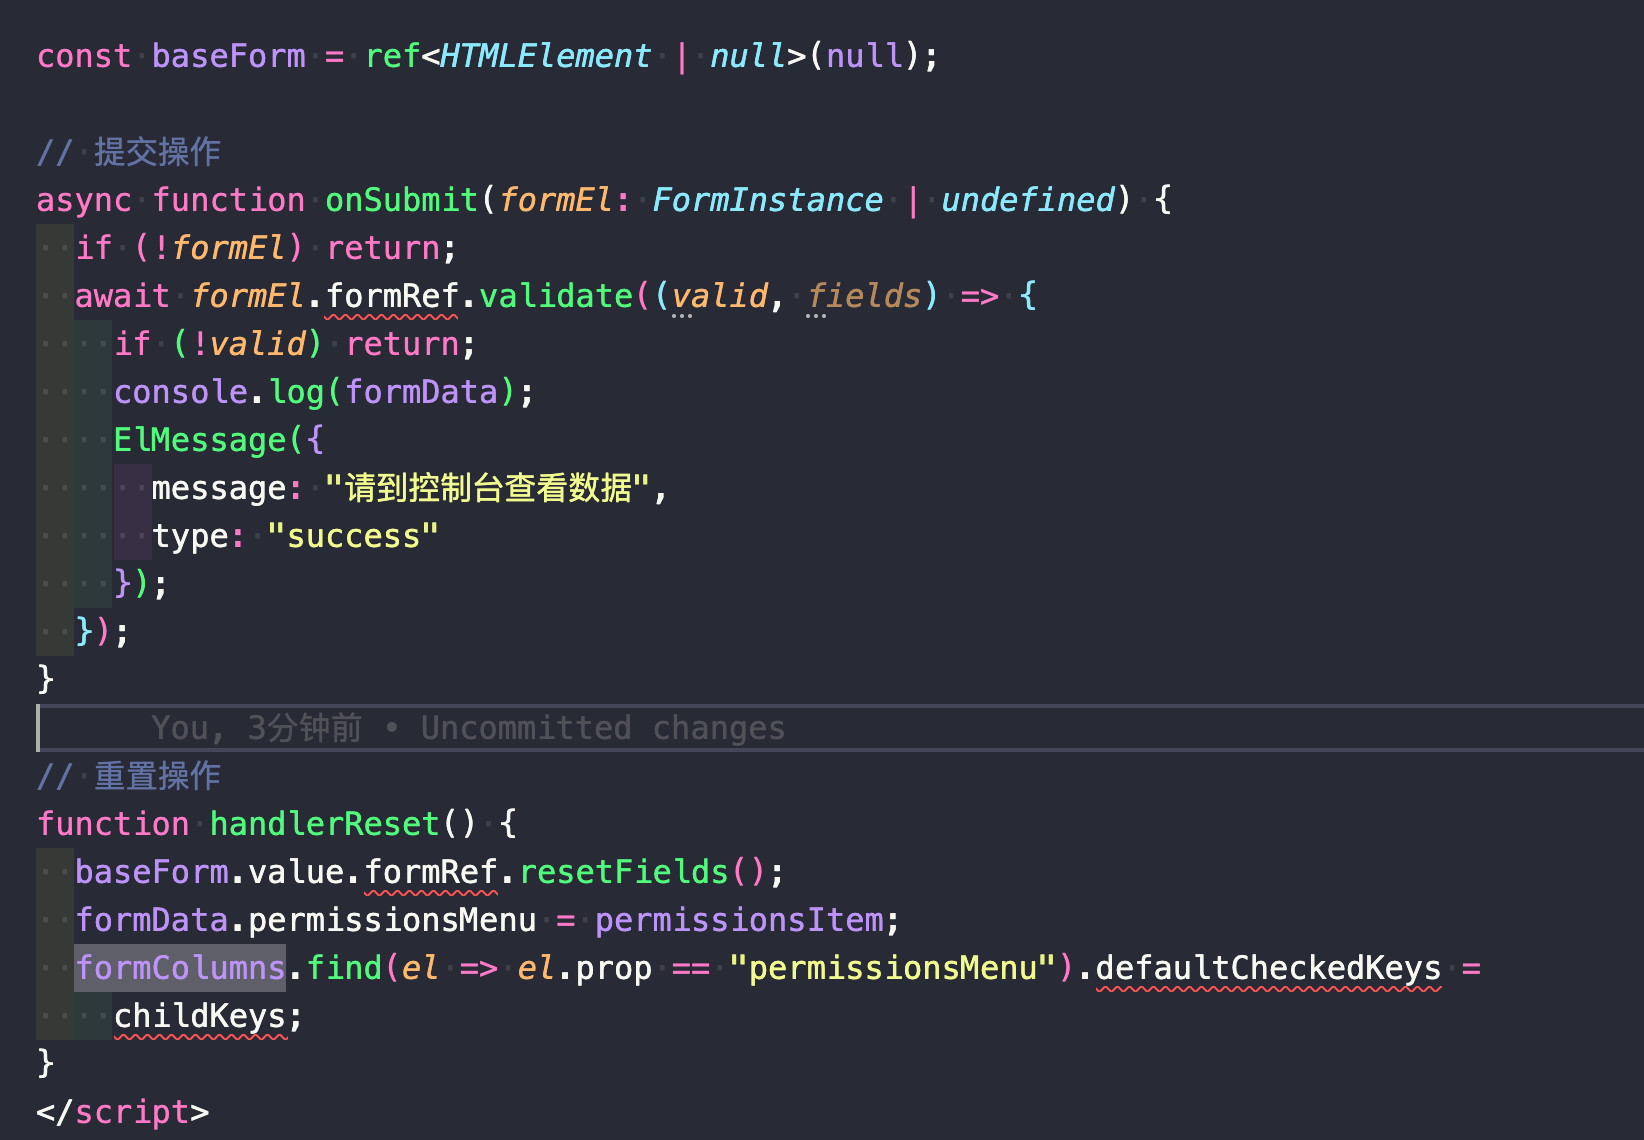This screenshot has width=1644, height=1140.
Task: Click formRef underlined in baseForm.value line
Action: coord(430,872)
